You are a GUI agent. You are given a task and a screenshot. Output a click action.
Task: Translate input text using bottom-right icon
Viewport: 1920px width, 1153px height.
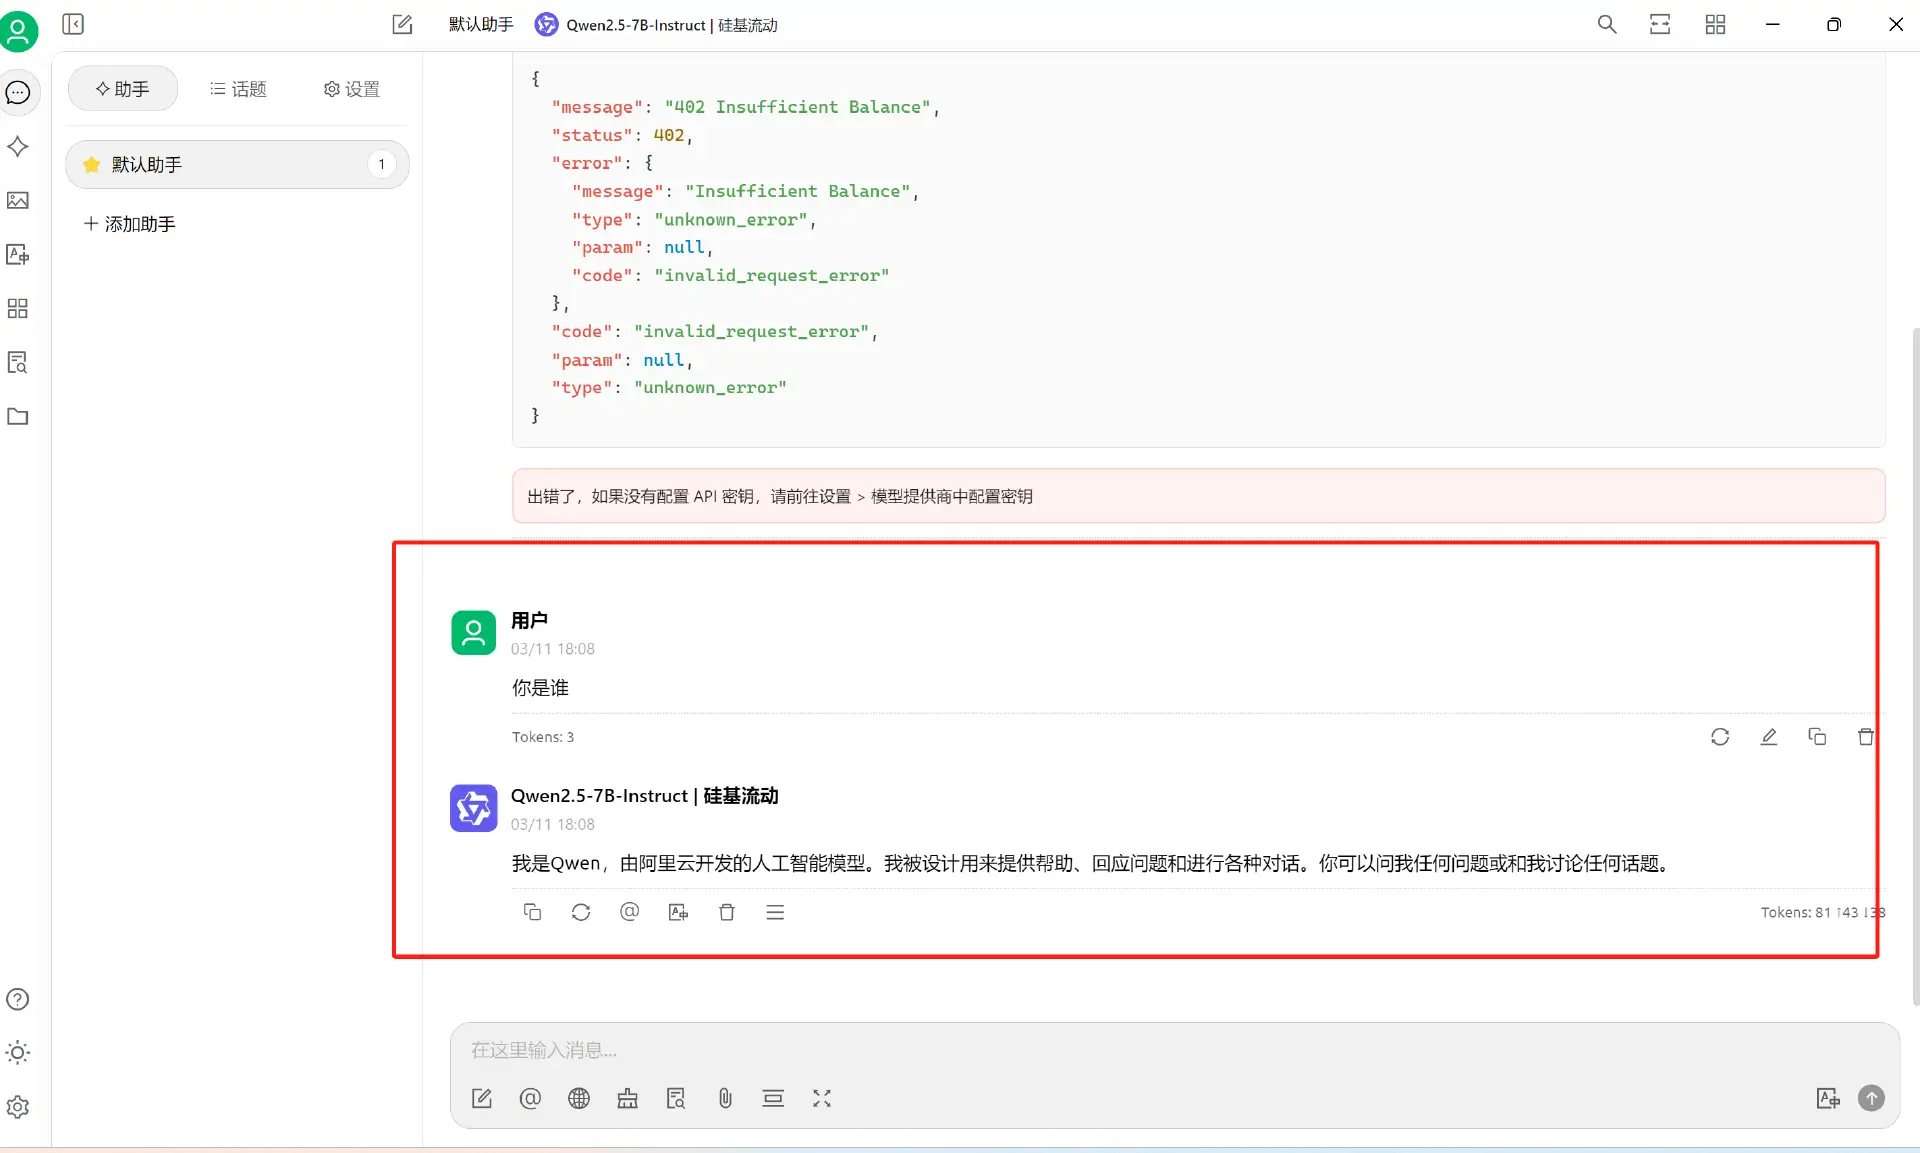[1828, 1098]
